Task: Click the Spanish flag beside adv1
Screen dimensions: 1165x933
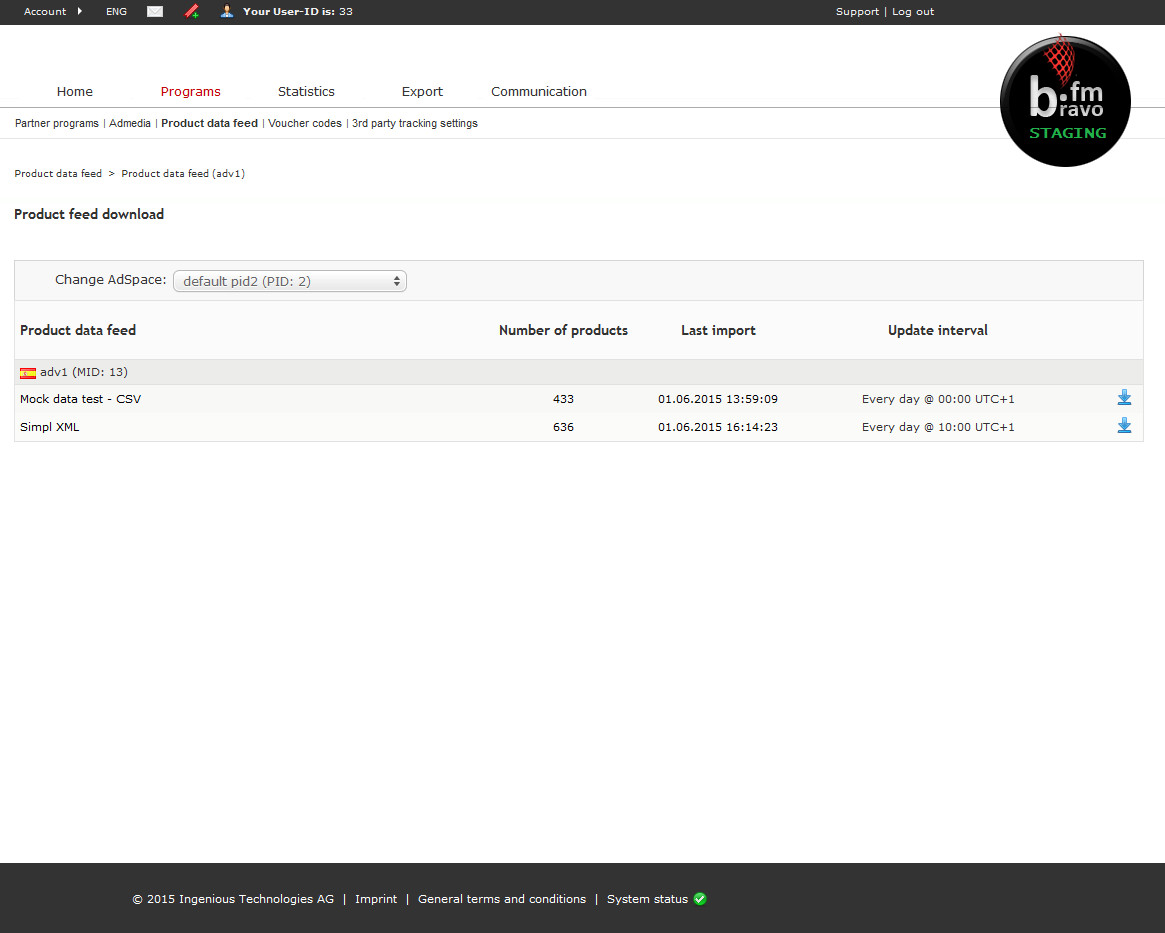Action: [x=28, y=373]
